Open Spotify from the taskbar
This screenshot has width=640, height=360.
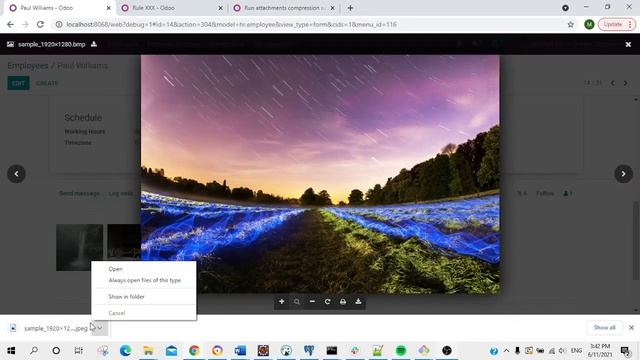[x=401, y=350]
